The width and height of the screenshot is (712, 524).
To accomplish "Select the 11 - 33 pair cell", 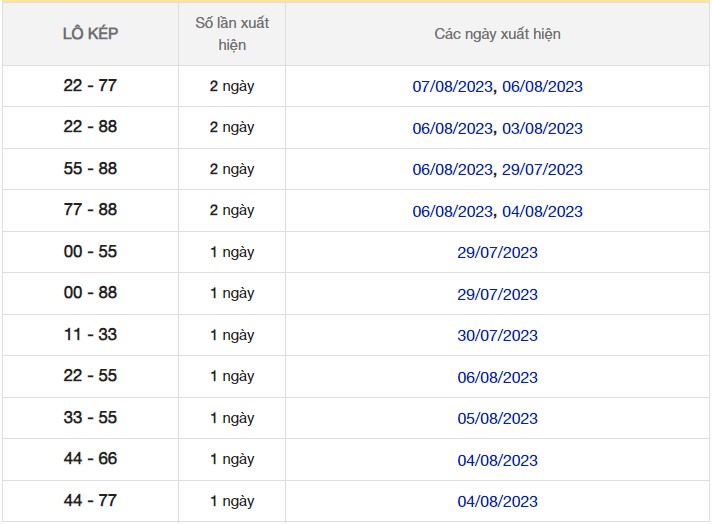I will click(90, 335).
